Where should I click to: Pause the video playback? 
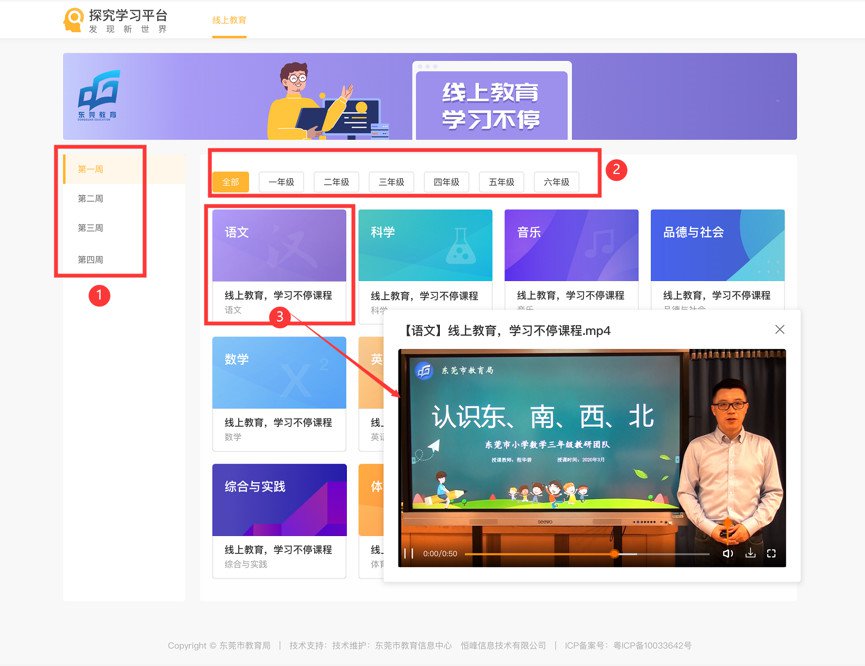408,553
